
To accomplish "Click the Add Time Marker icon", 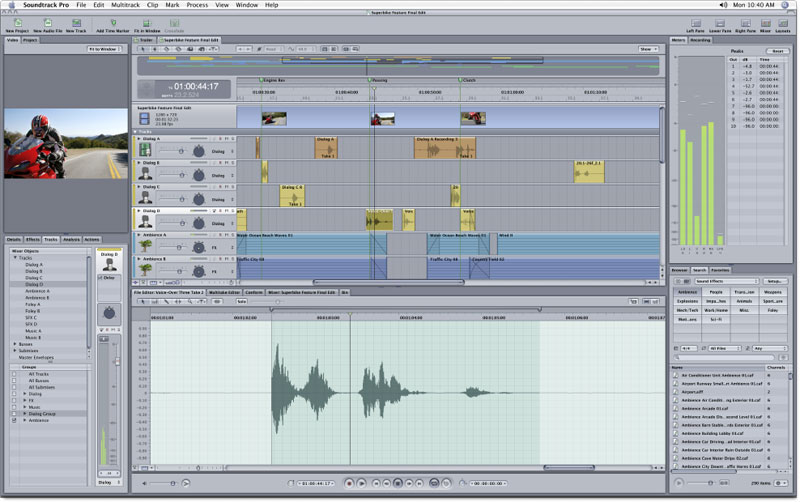I will (x=113, y=23).
